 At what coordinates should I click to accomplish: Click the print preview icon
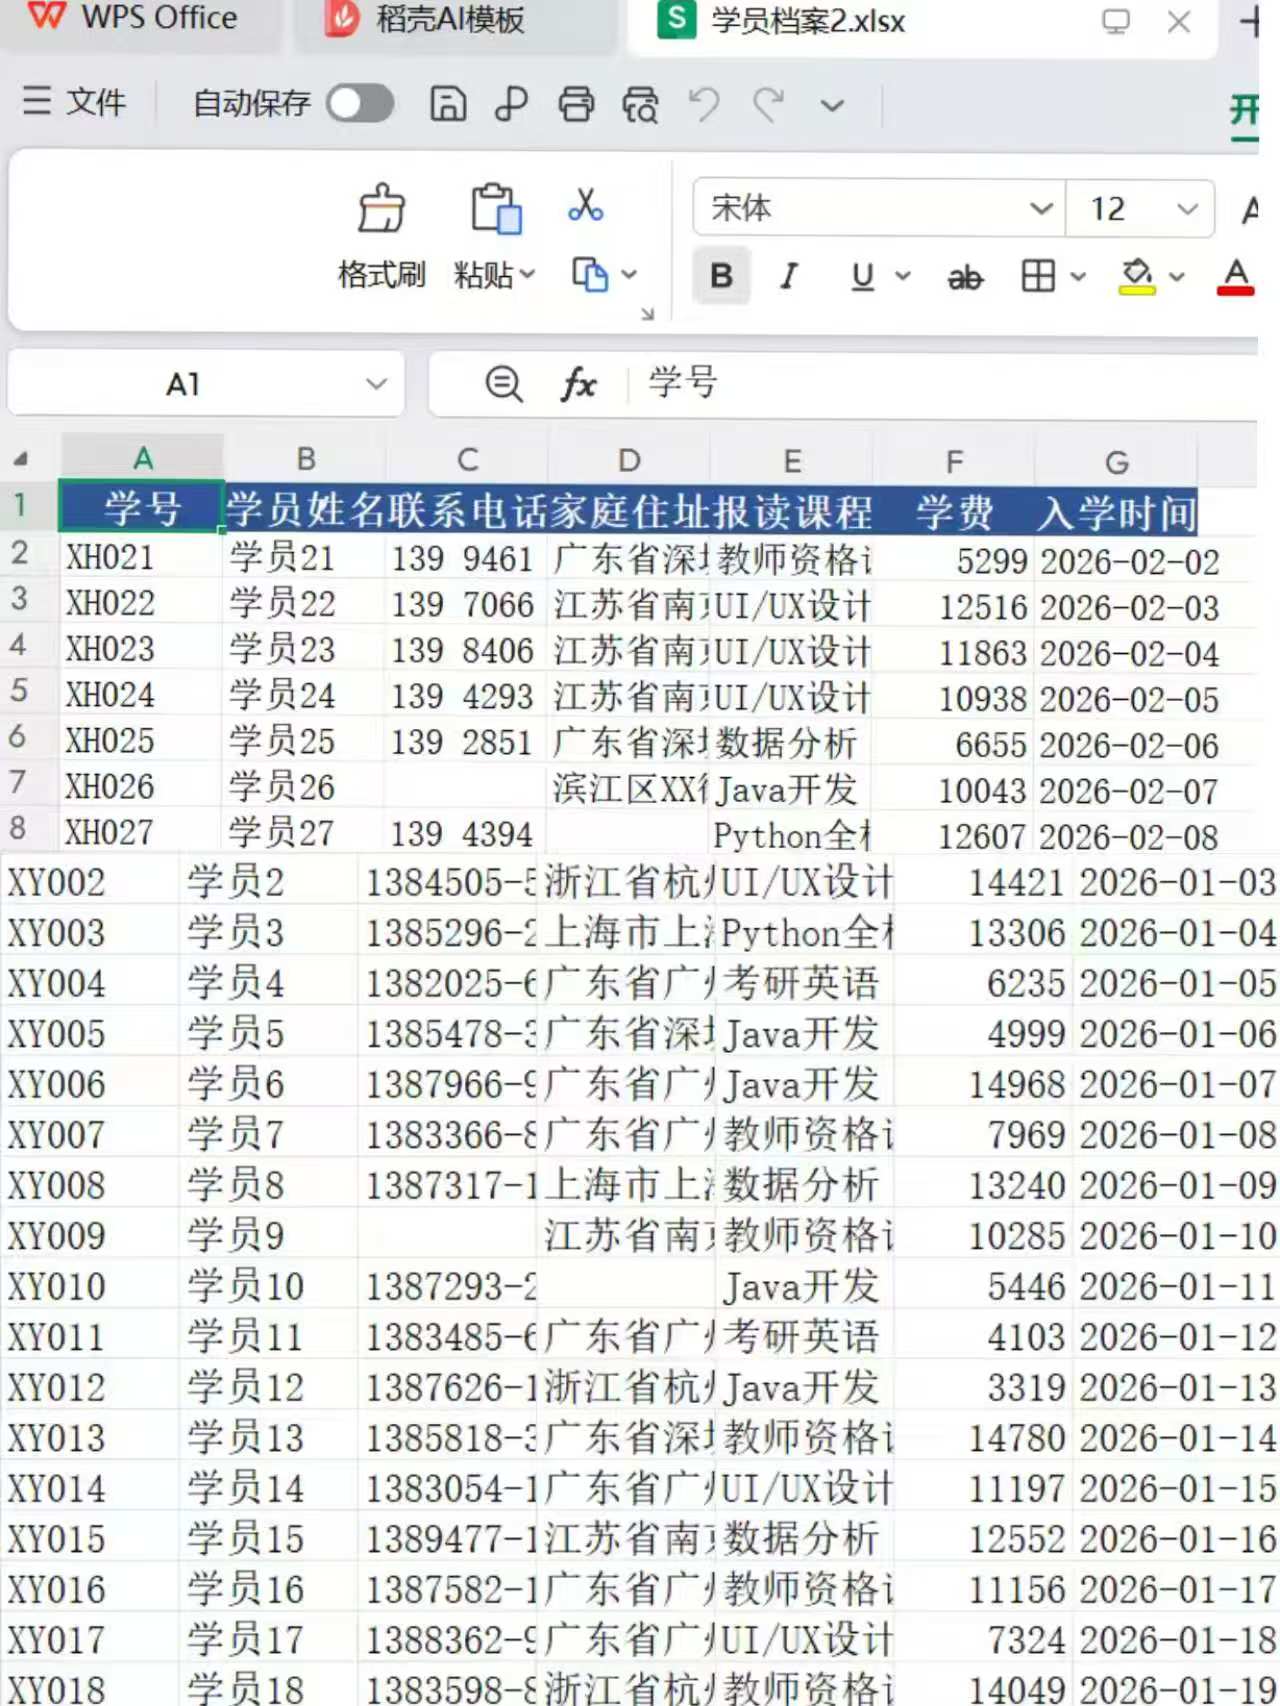click(x=640, y=104)
